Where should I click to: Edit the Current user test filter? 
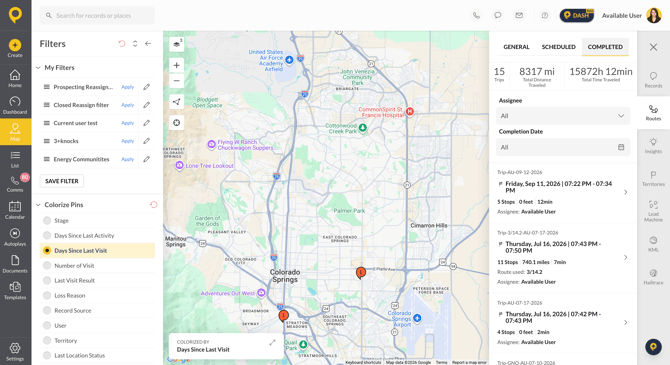pyautogui.click(x=147, y=123)
